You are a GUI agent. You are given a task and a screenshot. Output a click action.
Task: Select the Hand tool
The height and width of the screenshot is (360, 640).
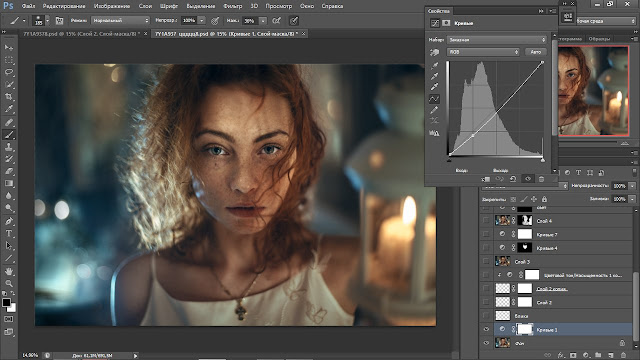(x=9, y=271)
